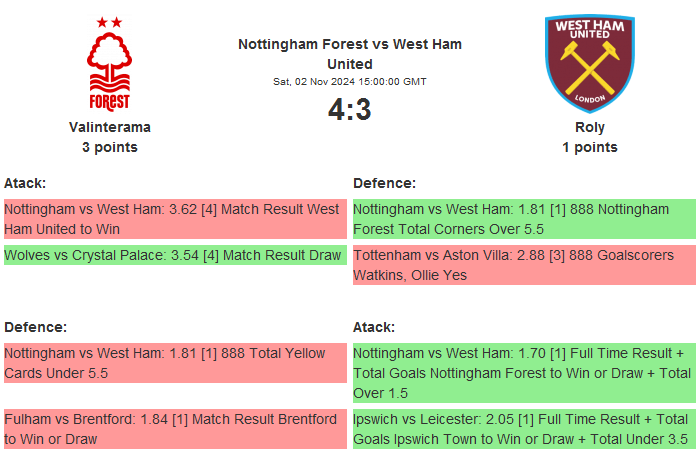Viewport: 700px width, 460px height.
Task: Open the West Ham United to Win bet
Action: (x=174, y=219)
